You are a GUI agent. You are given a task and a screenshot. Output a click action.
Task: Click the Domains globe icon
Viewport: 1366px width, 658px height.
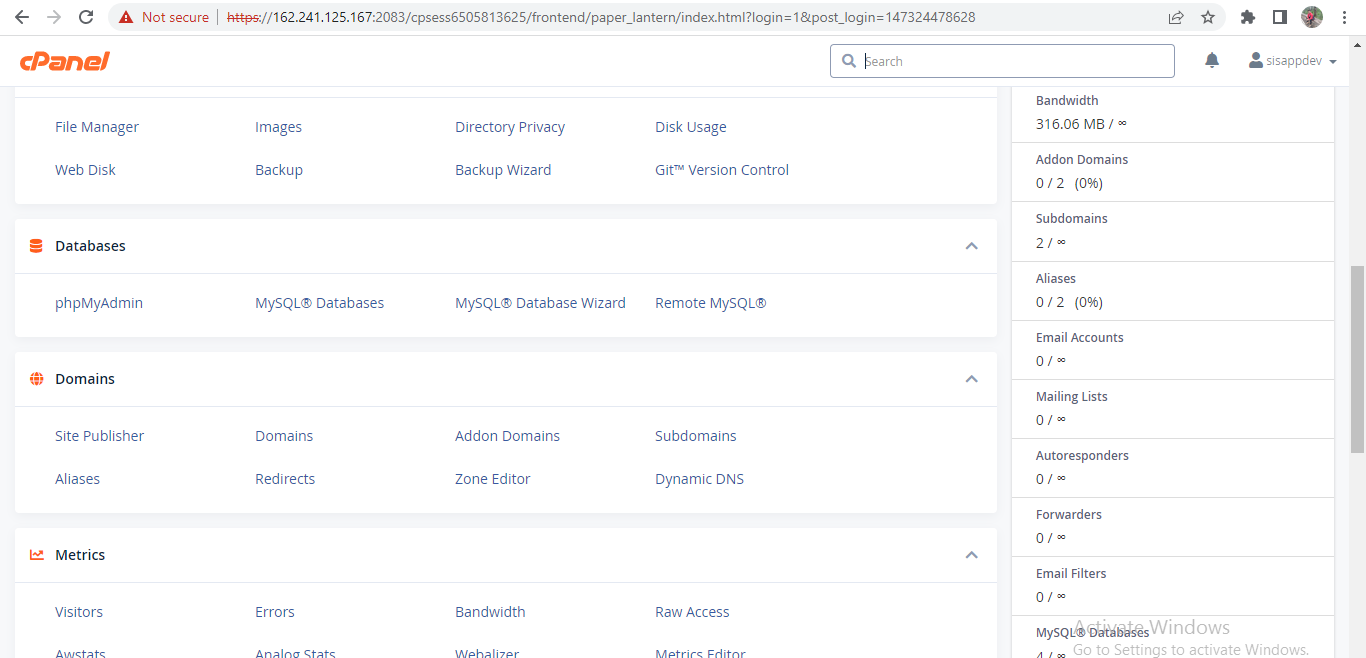coord(36,379)
